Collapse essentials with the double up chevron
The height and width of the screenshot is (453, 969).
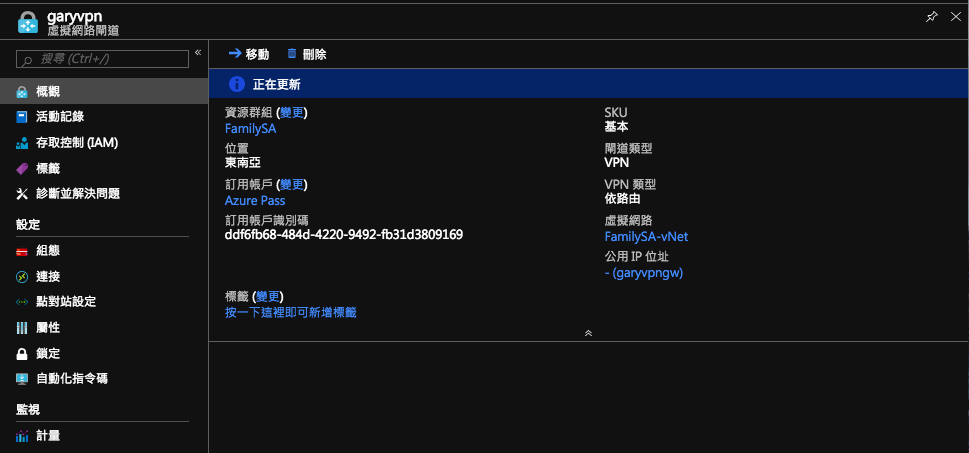pyautogui.click(x=588, y=333)
